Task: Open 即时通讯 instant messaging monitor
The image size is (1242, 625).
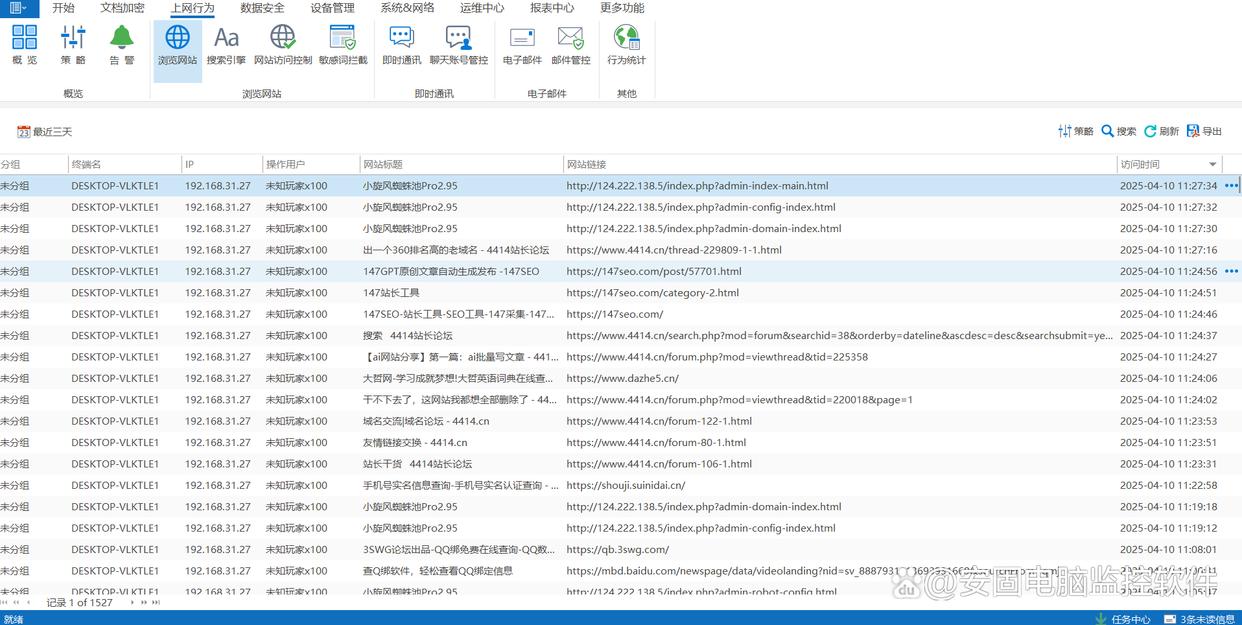Action: pyautogui.click(x=401, y=46)
